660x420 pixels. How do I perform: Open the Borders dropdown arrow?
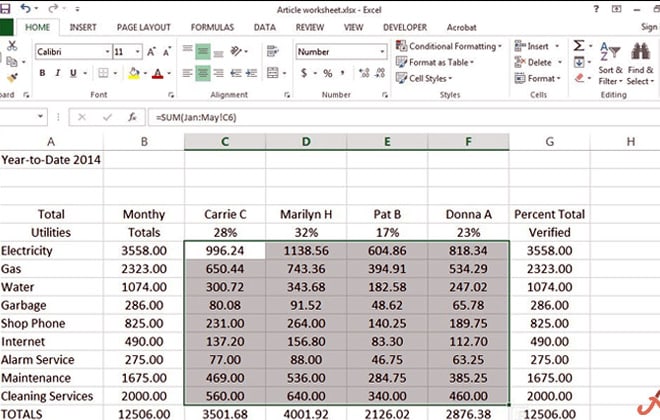tap(115, 74)
